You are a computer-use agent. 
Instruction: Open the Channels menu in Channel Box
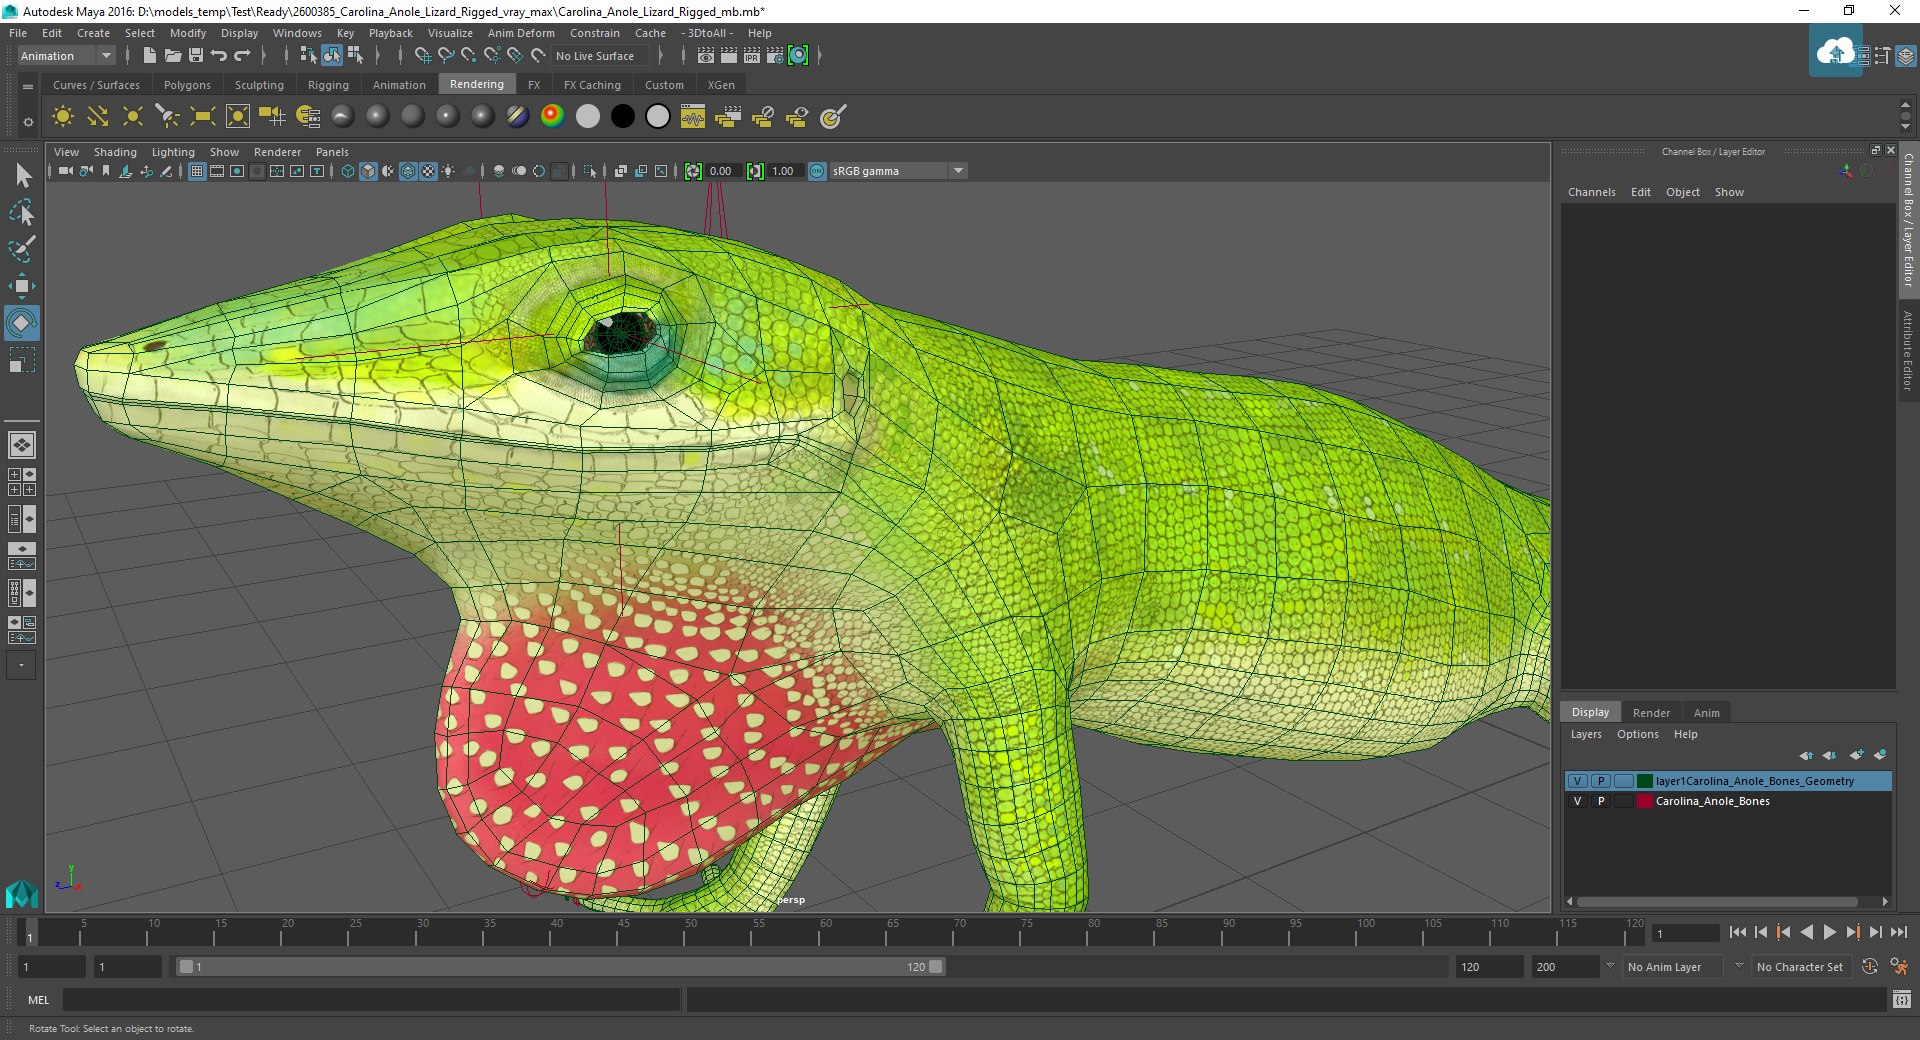1591,192
